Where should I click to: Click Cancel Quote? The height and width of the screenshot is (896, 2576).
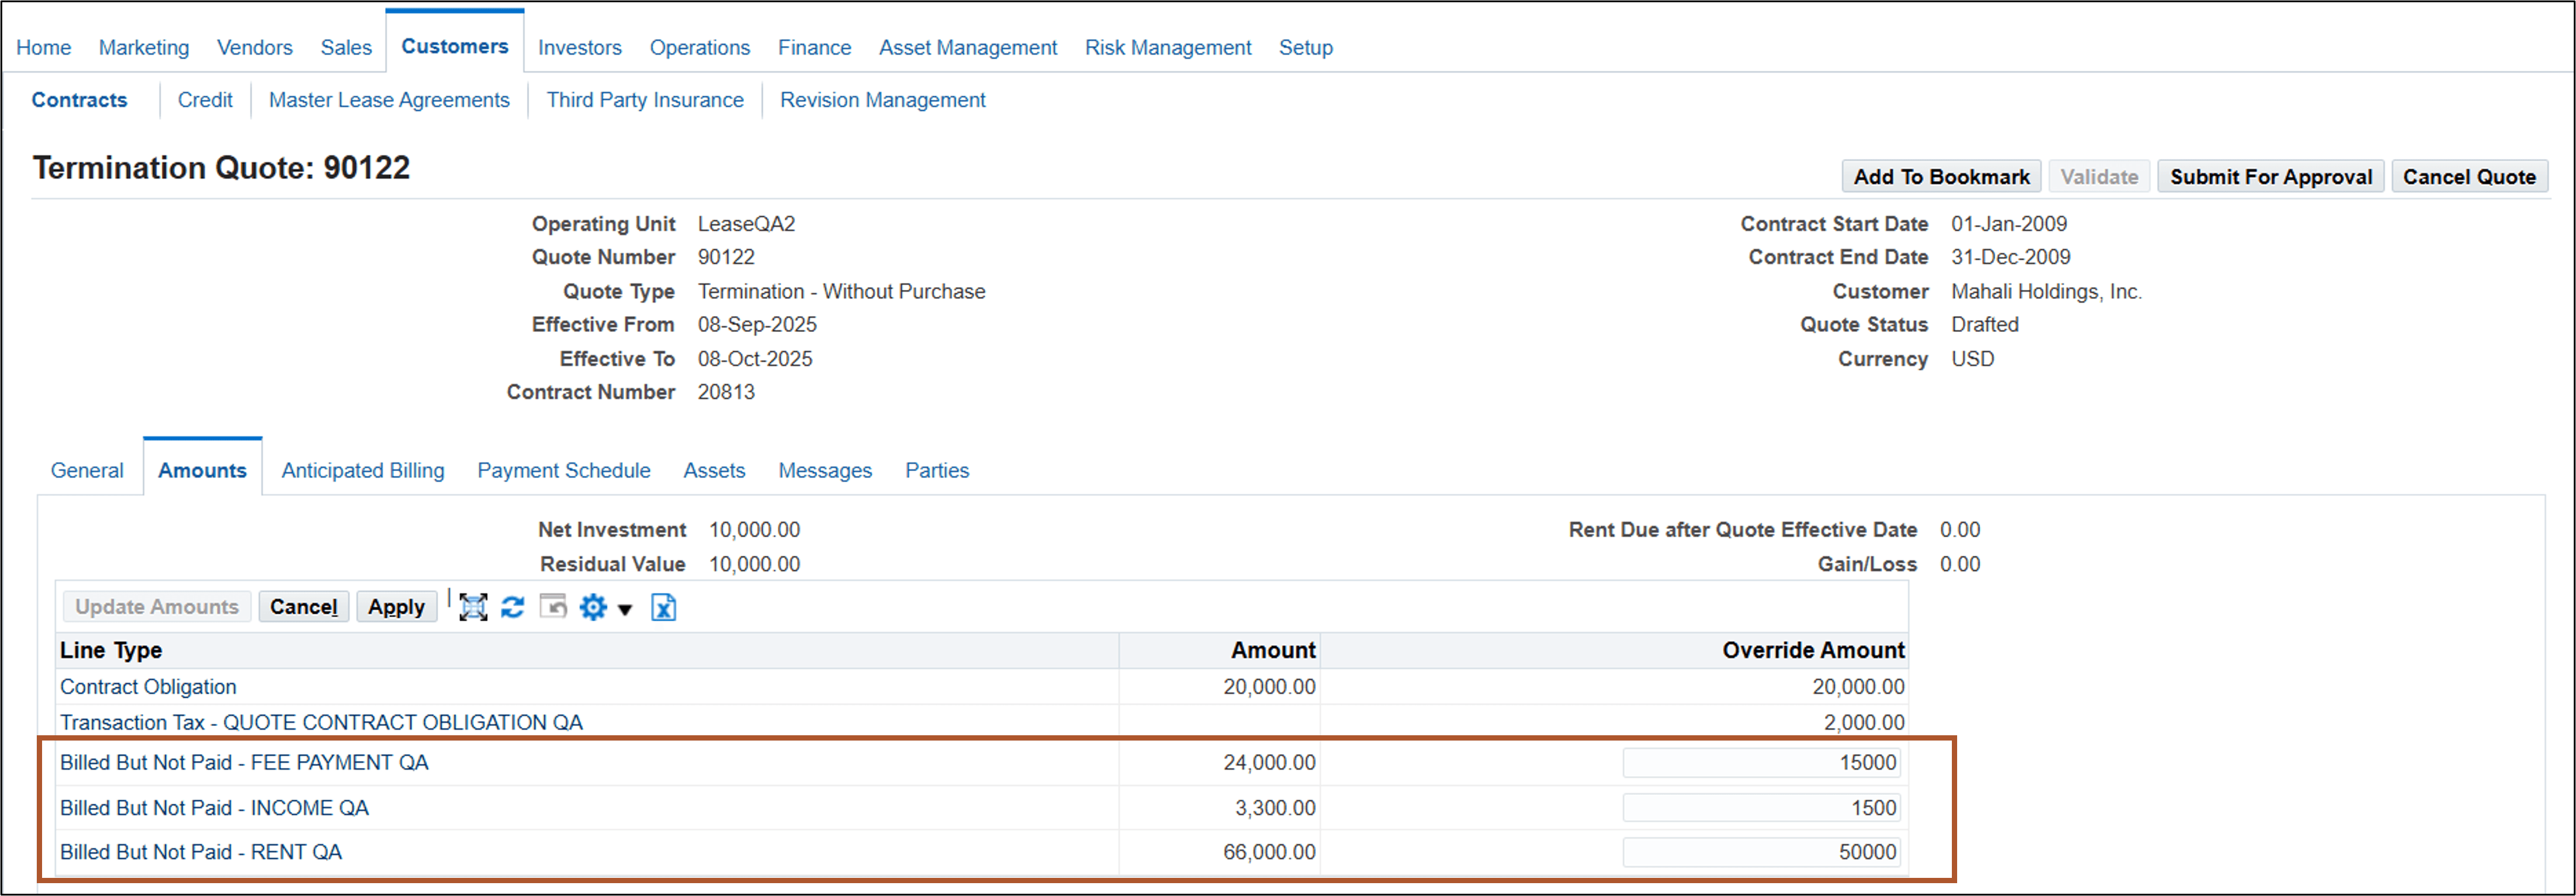point(2470,176)
